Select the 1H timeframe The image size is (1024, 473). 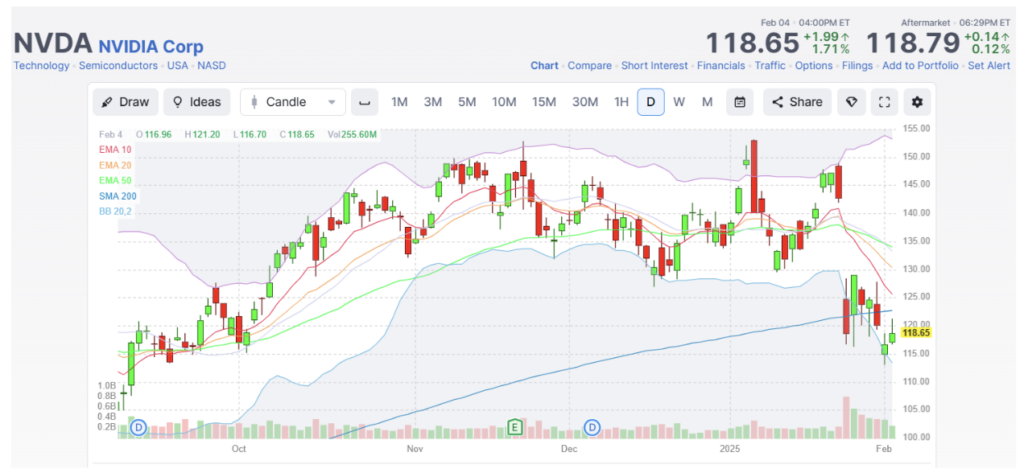[621, 102]
